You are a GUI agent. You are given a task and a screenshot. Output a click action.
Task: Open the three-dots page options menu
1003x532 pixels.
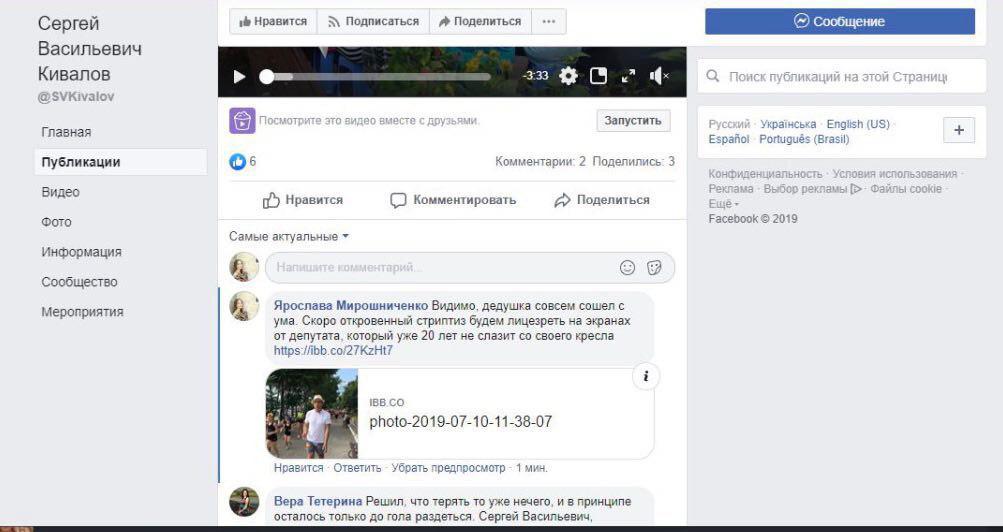click(548, 21)
